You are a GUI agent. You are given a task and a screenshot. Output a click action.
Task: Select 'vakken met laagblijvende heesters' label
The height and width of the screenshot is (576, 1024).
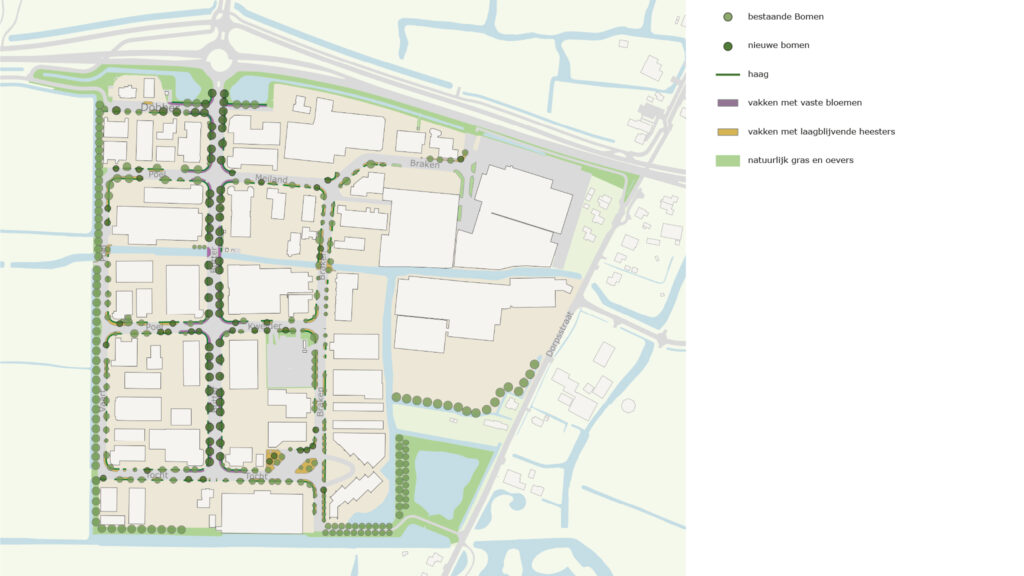(821, 131)
